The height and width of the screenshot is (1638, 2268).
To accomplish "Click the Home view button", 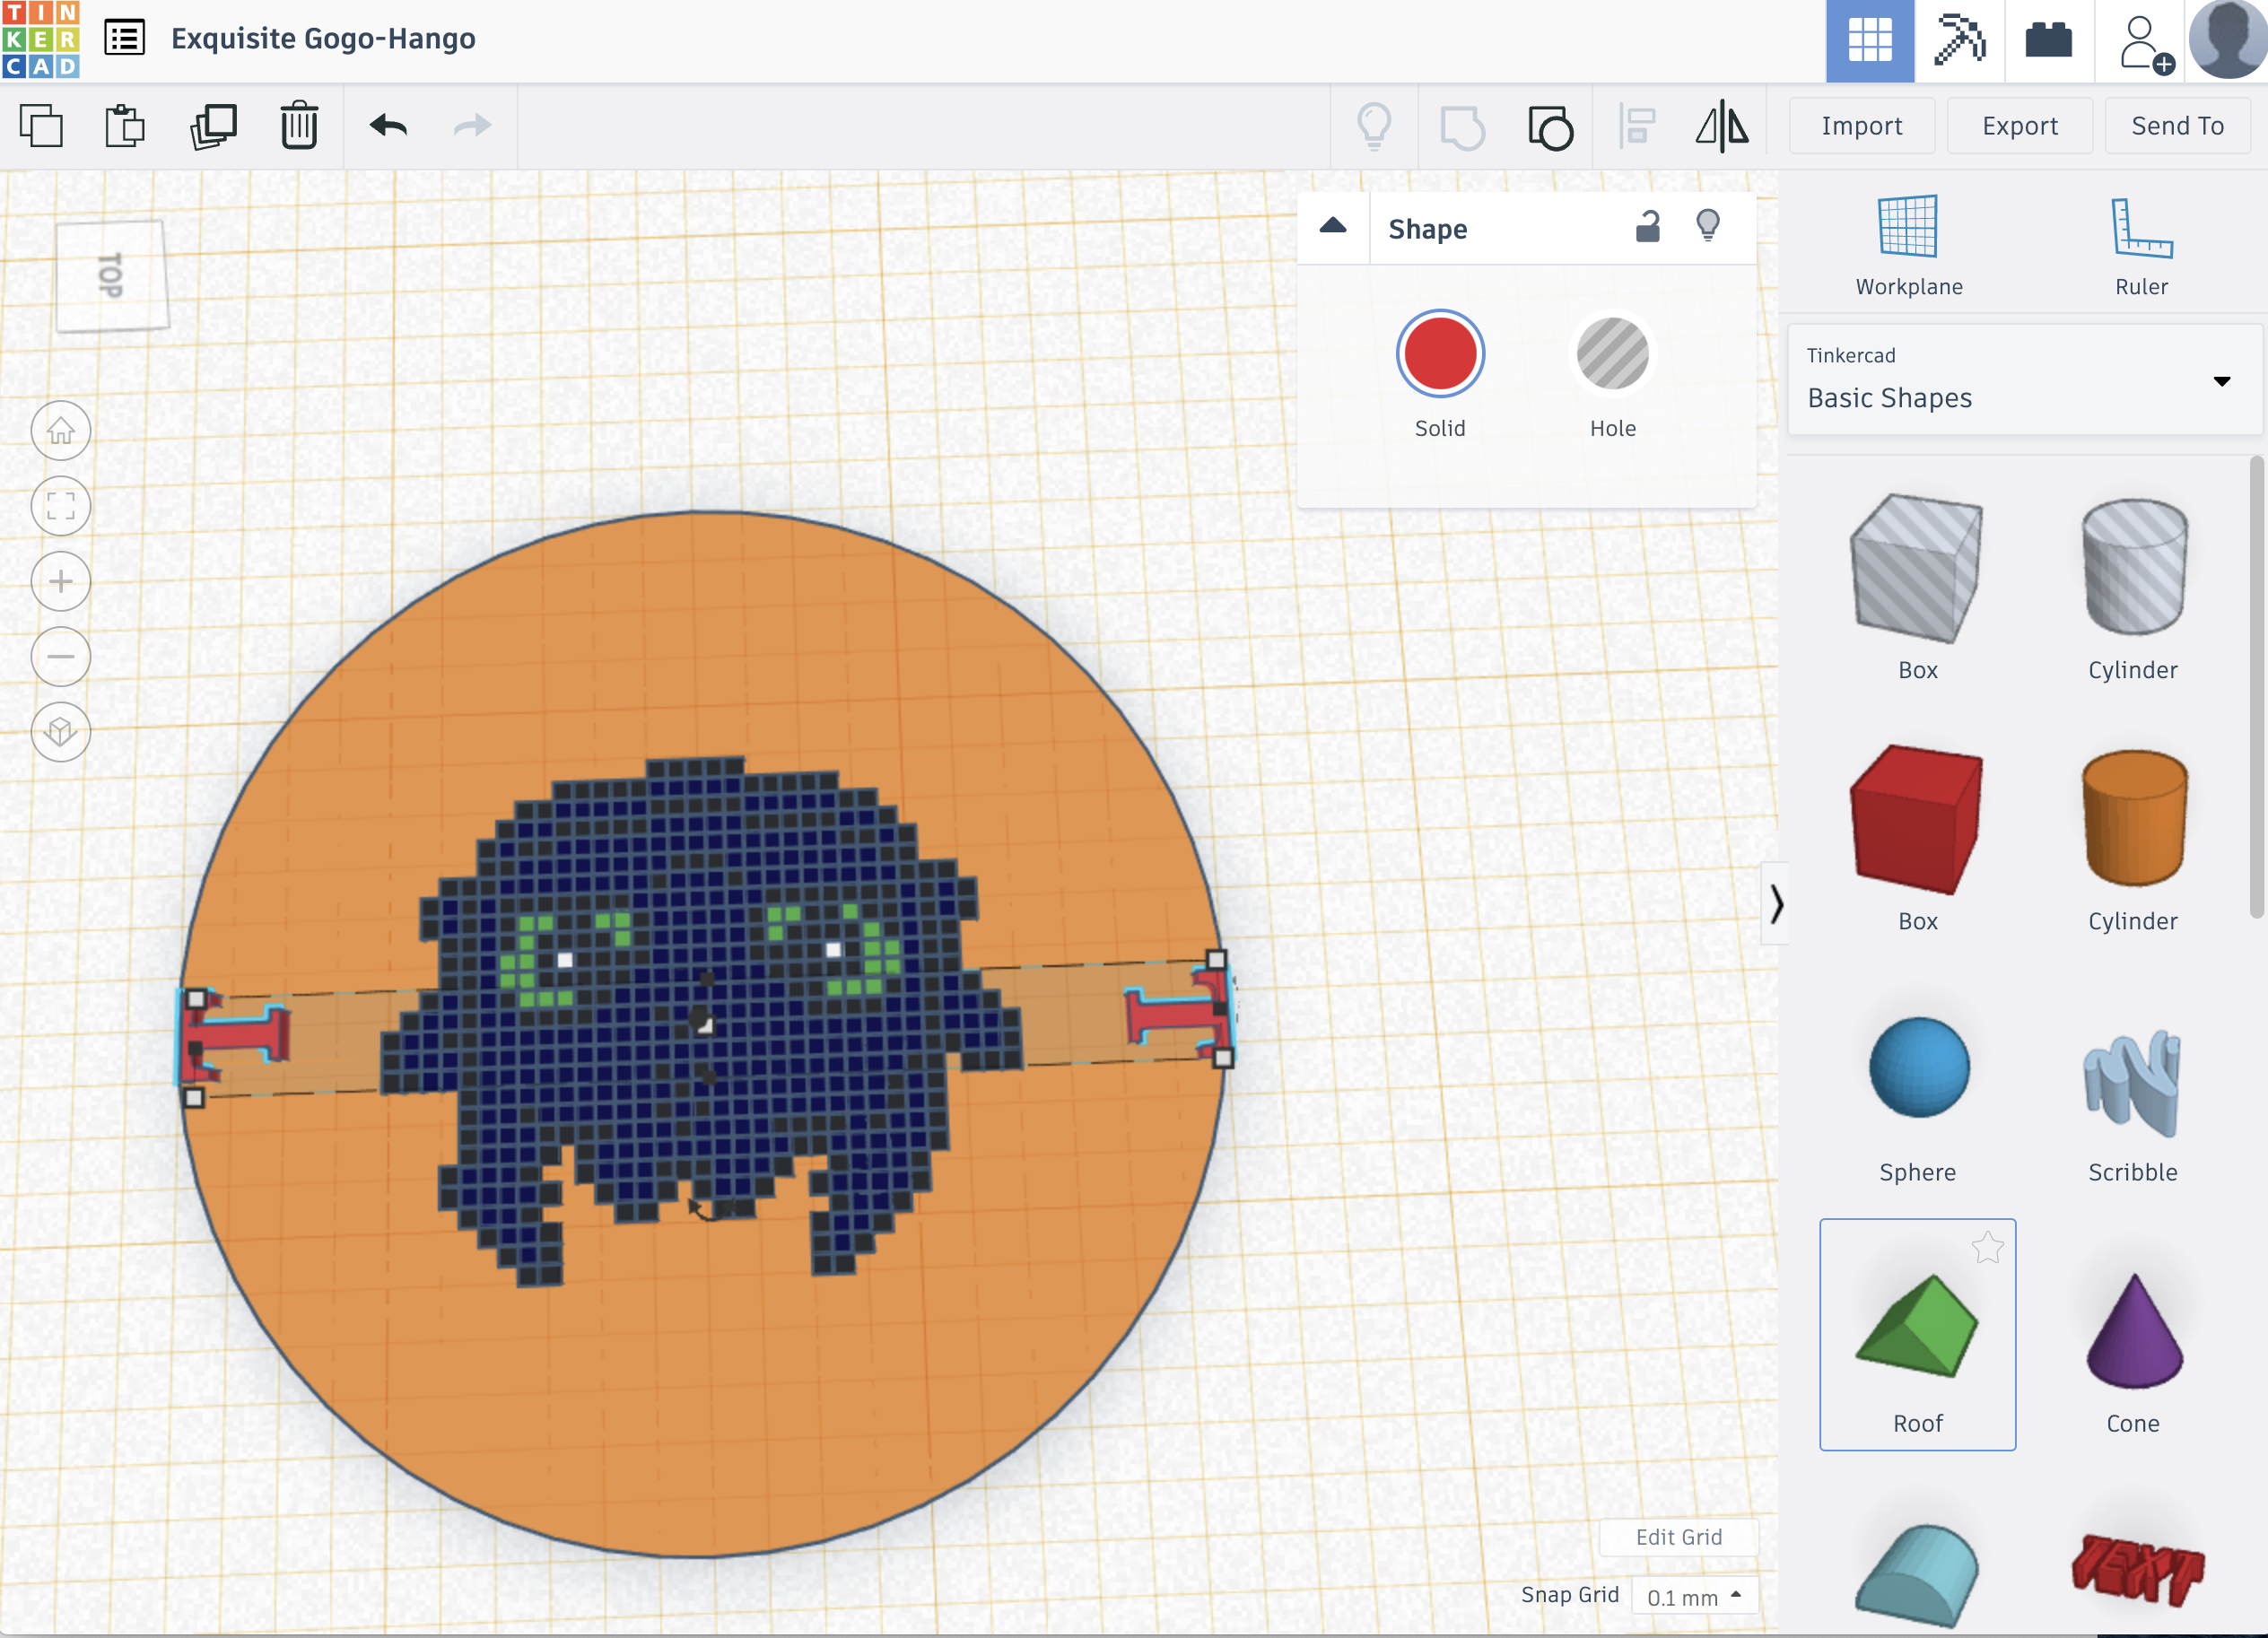I will click(61, 431).
